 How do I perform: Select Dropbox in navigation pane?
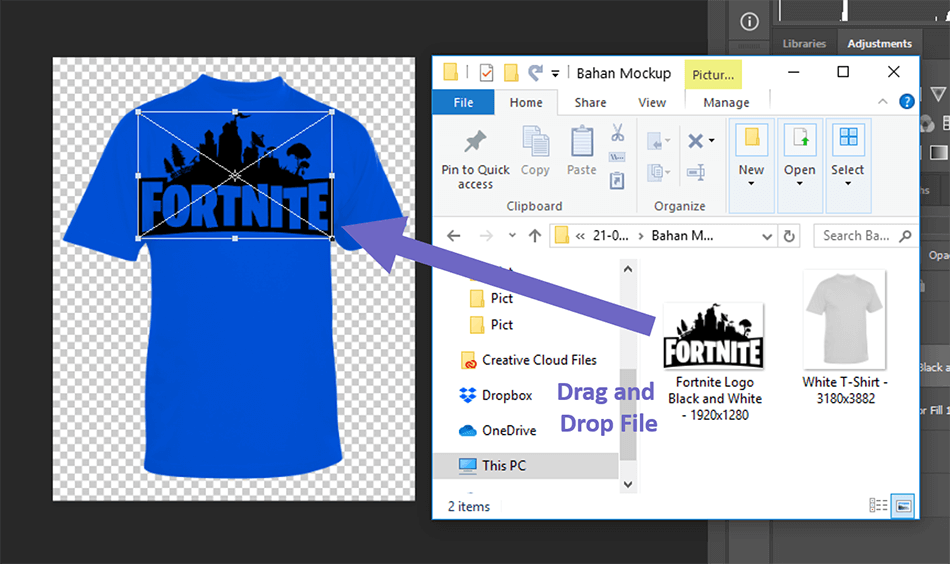click(x=496, y=395)
